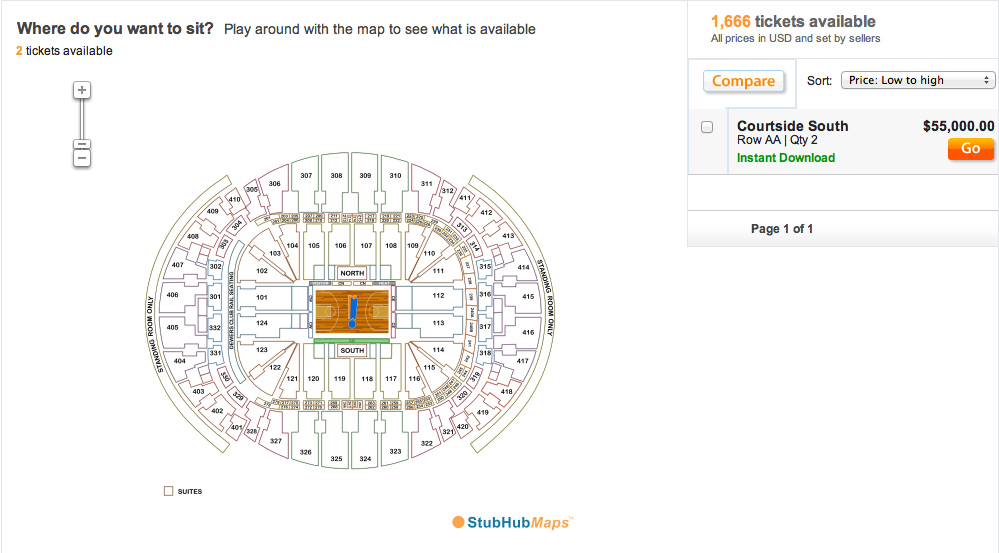Click the SOUTH label on map

[352, 350]
